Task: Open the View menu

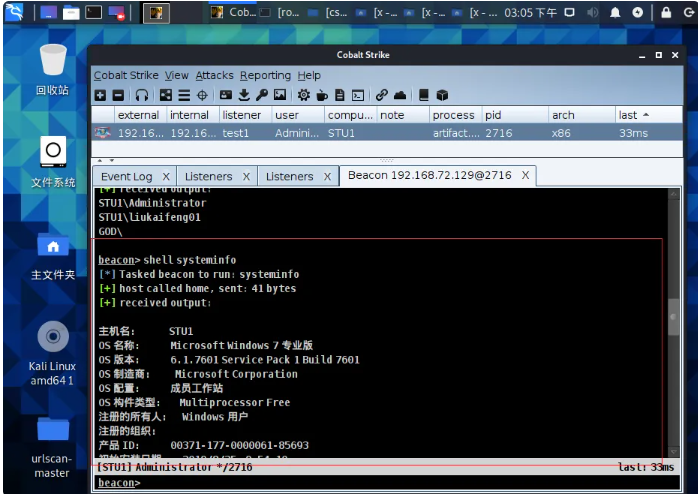Action: (177, 76)
